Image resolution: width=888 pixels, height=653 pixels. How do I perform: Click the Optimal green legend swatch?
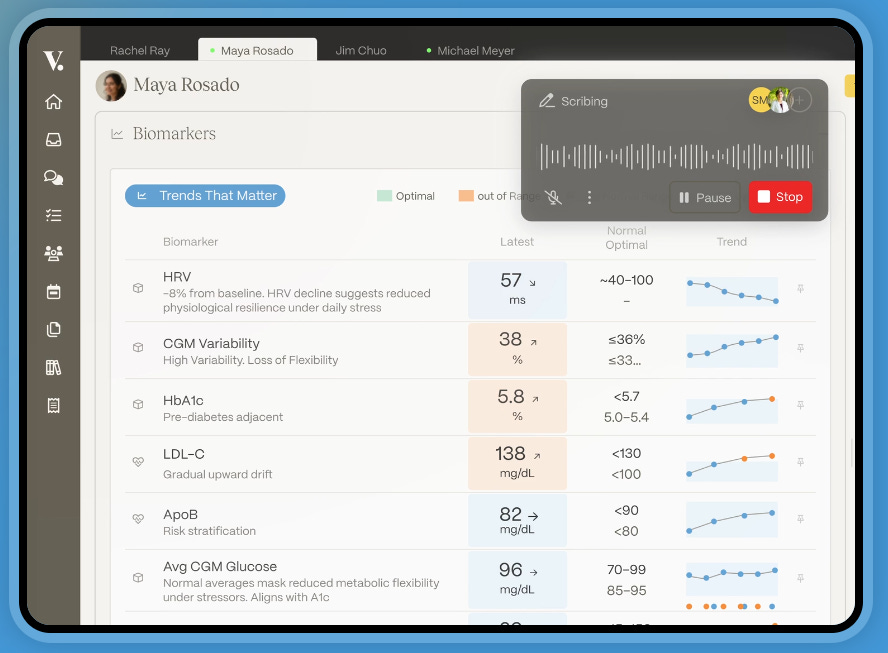coord(384,196)
